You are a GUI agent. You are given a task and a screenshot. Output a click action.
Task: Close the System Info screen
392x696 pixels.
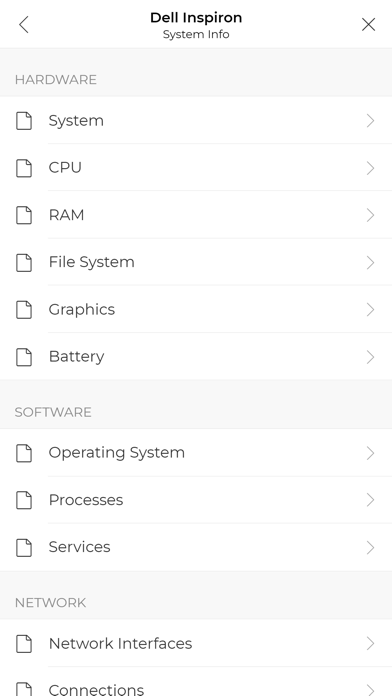(x=368, y=24)
